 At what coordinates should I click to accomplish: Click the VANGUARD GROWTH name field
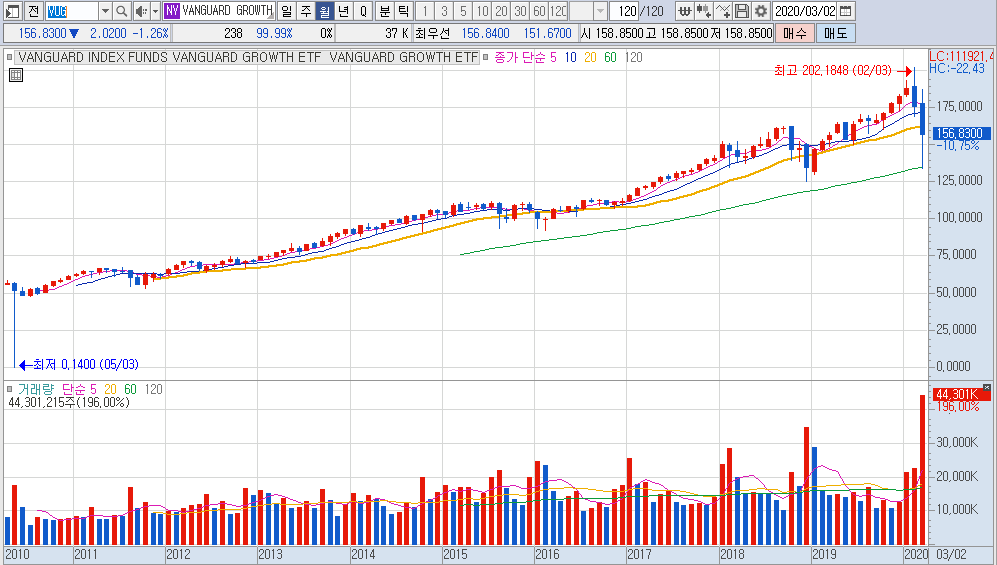click(x=228, y=11)
